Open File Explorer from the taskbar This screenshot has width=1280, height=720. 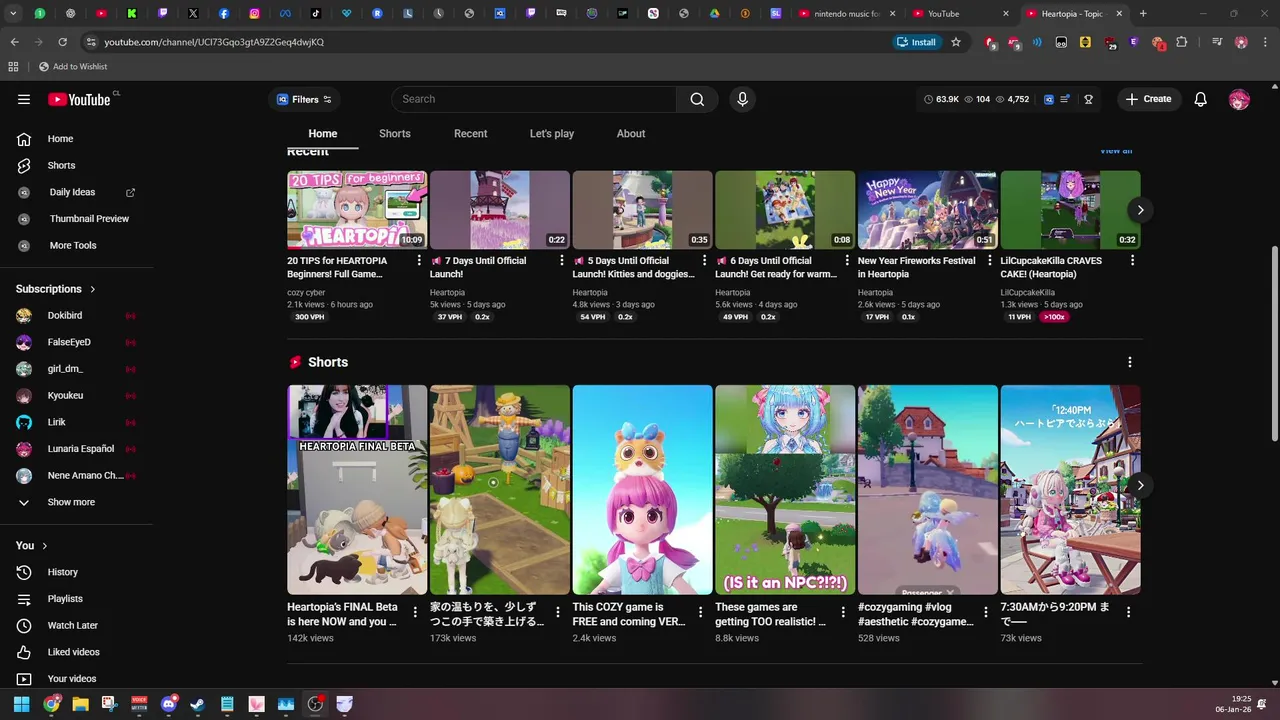click(x=80, y=704)
